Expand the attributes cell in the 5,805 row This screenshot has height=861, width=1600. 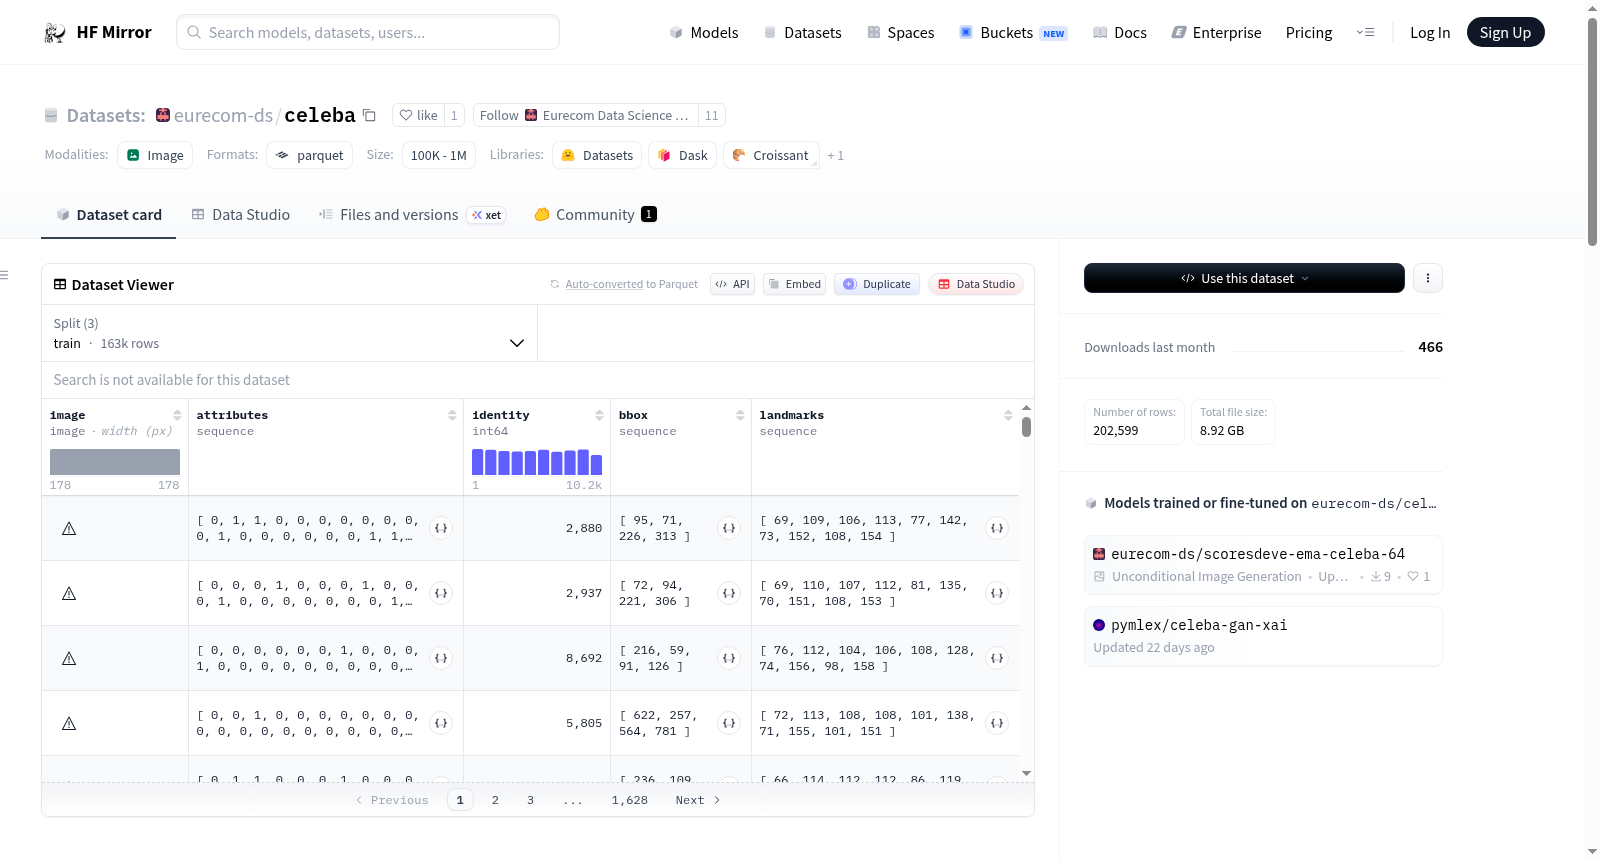pyautogui.click(x=441, y=723)
